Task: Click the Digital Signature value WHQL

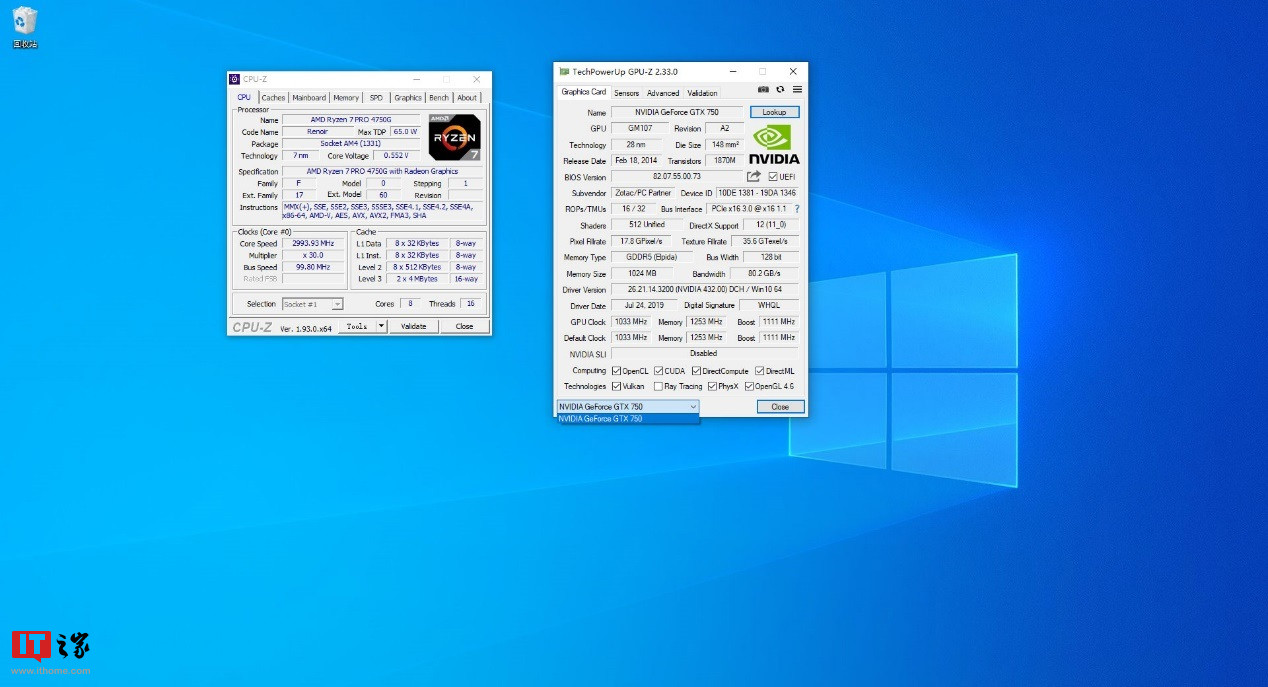Action: pos(768,306)
